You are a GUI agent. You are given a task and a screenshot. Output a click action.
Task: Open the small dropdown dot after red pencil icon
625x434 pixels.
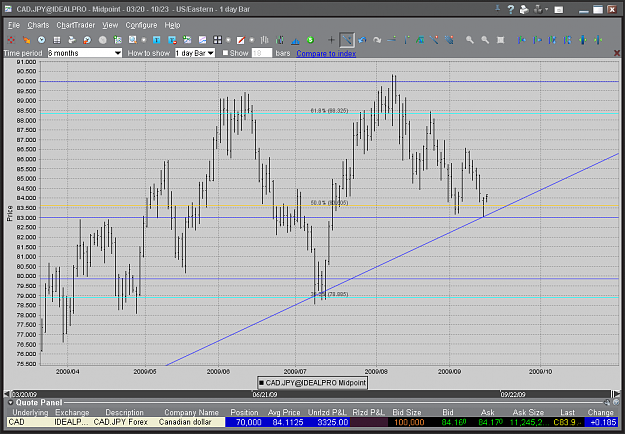(x=252, y=40)
